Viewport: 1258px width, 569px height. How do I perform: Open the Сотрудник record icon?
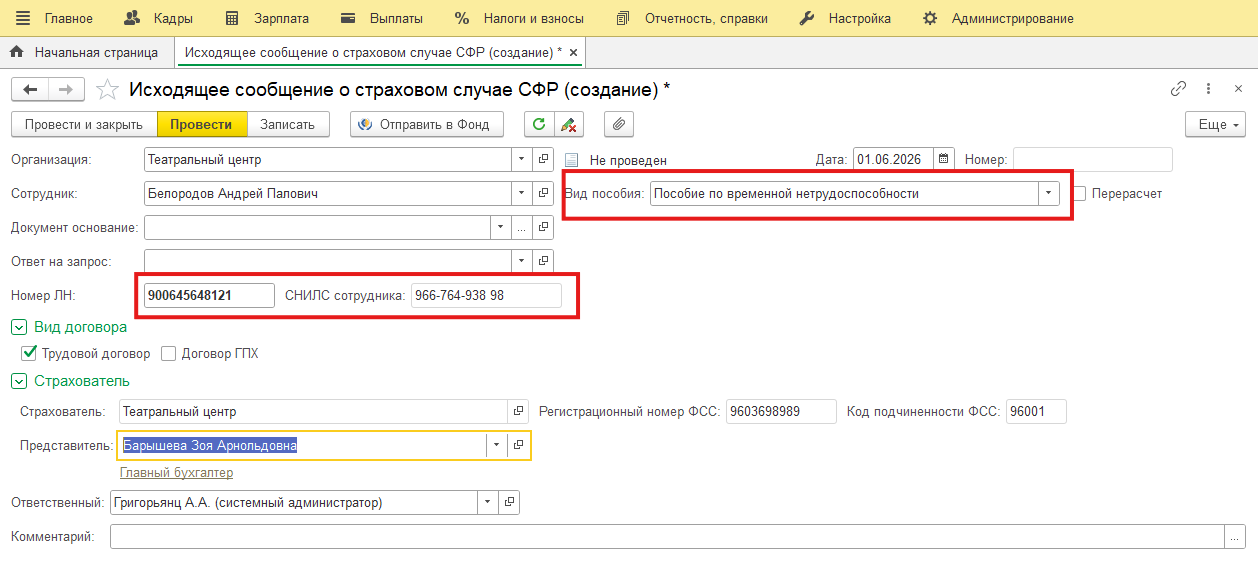543,193
